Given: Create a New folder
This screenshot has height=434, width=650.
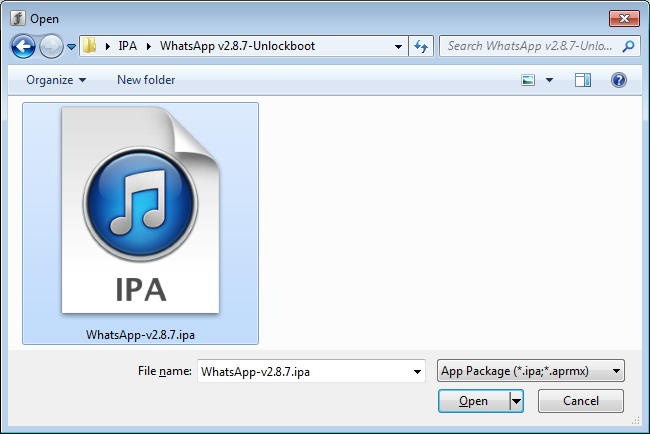Looking at the screenshot, I should coord(146,79).
